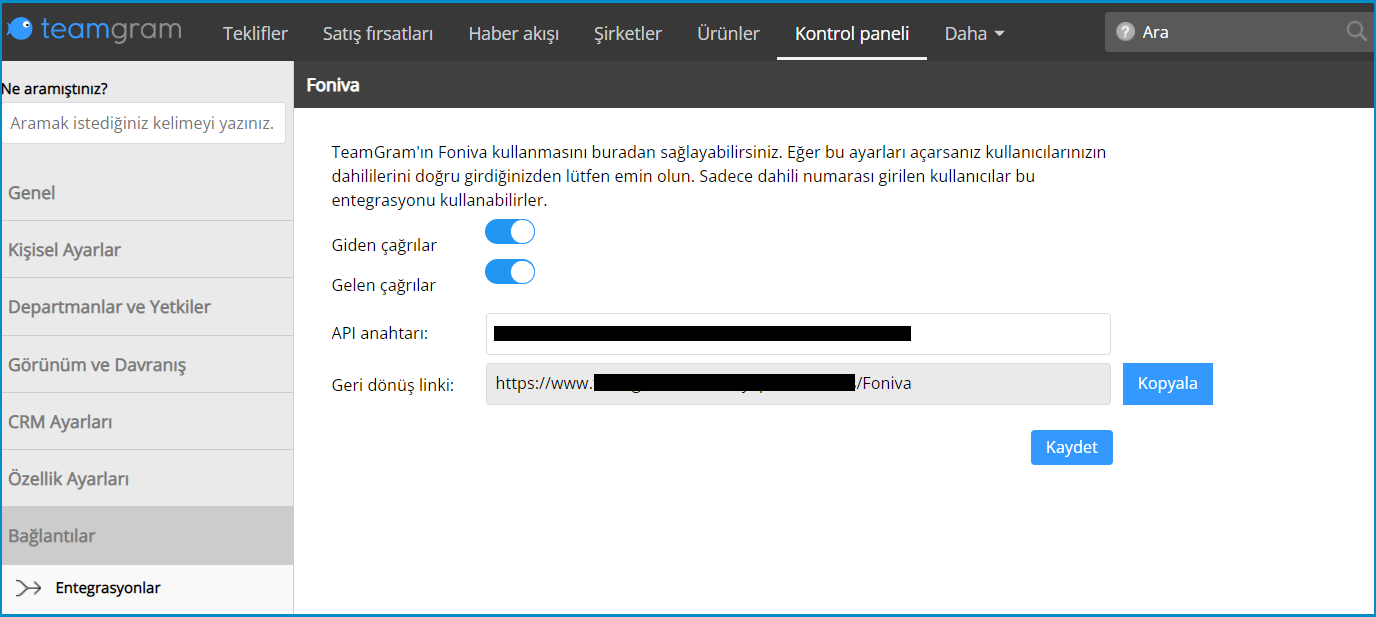The height and width of the screenshot is (617, 1376).
Task: Open the Ürünler tab
Action: click(x=728, y=33)
